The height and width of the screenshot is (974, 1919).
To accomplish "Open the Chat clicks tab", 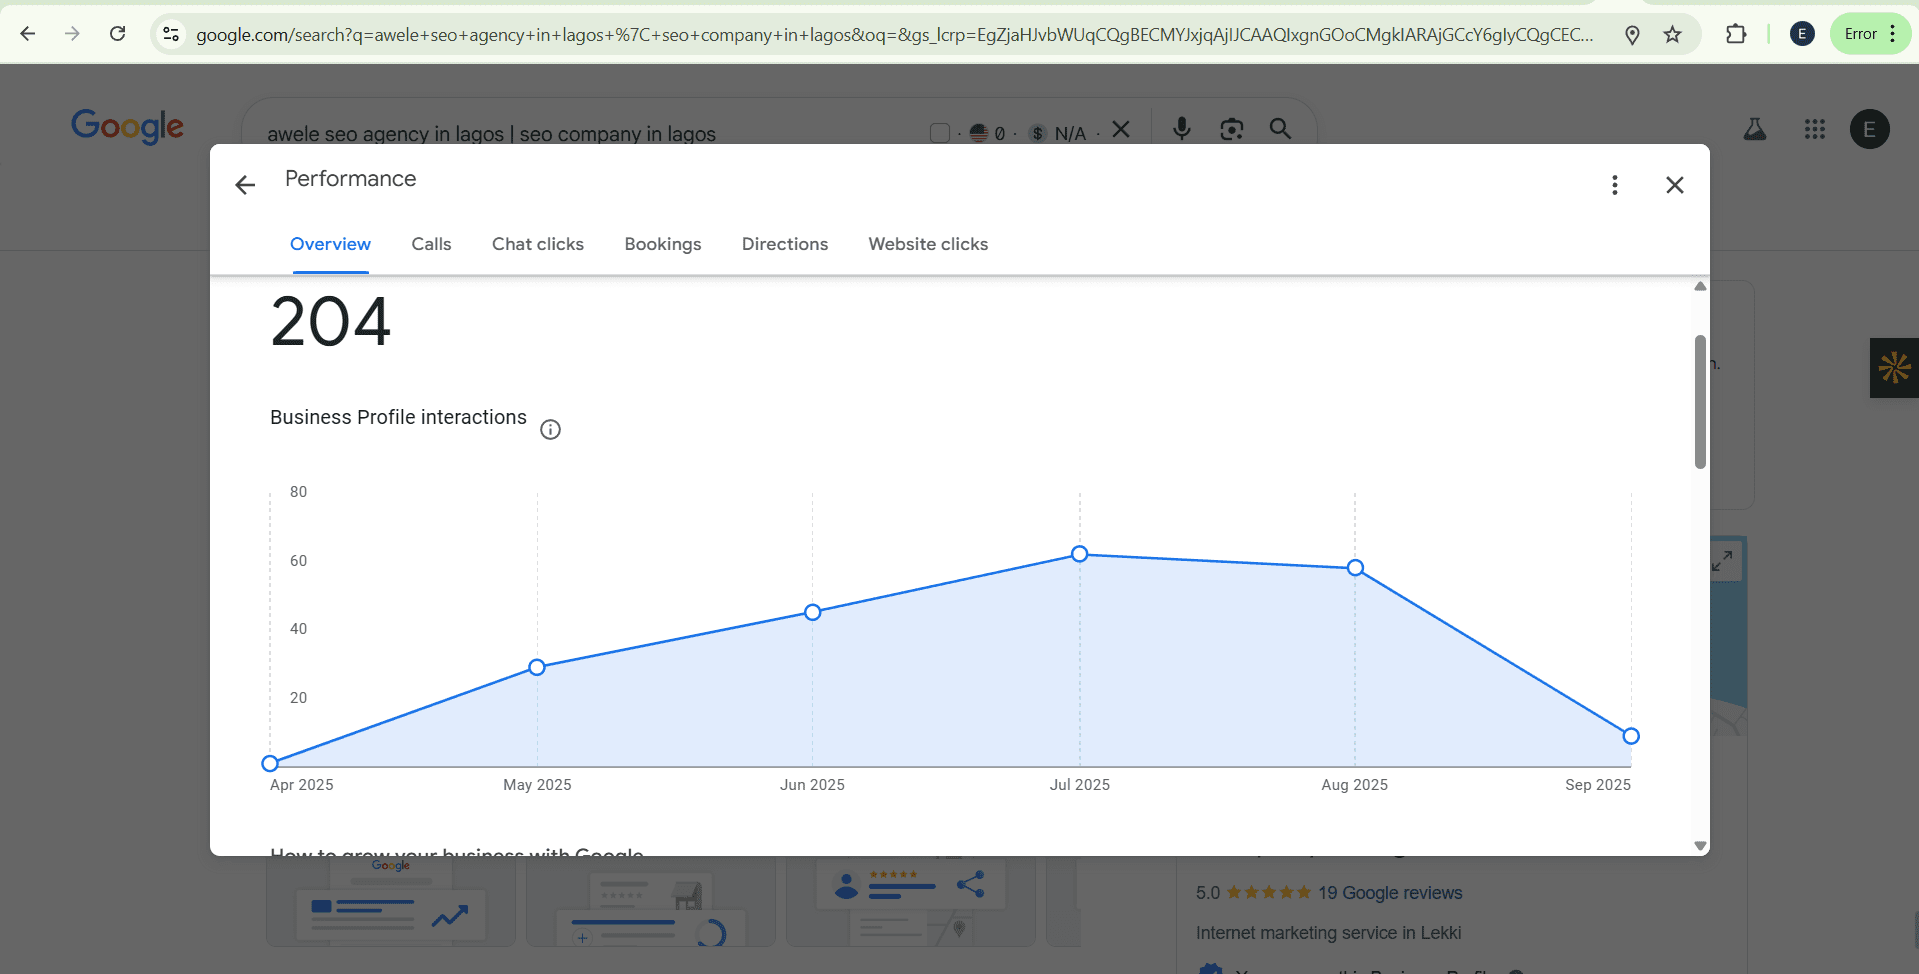I will [x=537, y=244].
